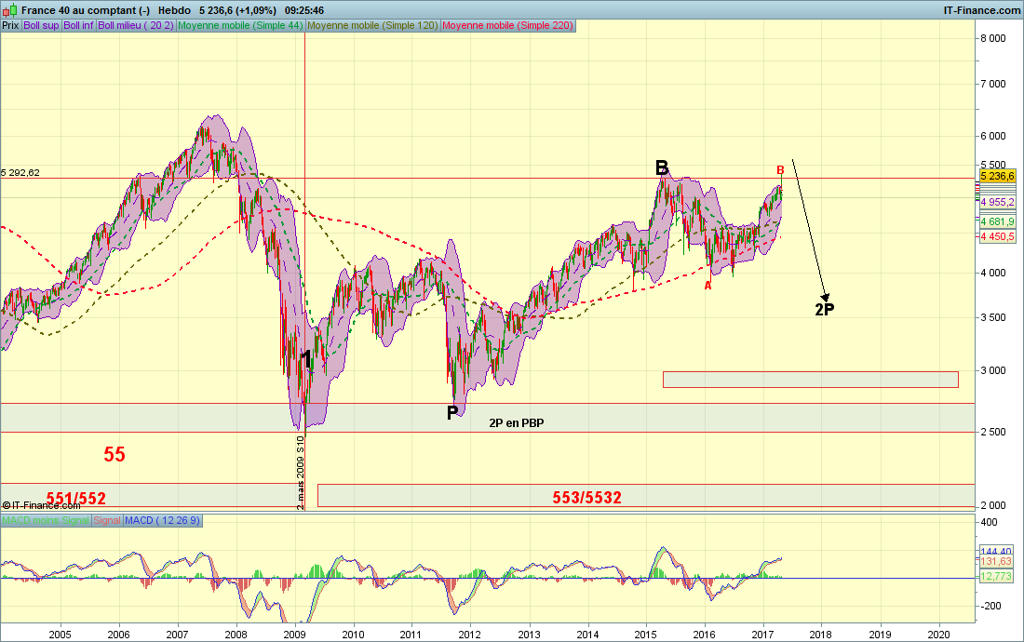Click the green 4 681,9 price tag

[998, 221]
